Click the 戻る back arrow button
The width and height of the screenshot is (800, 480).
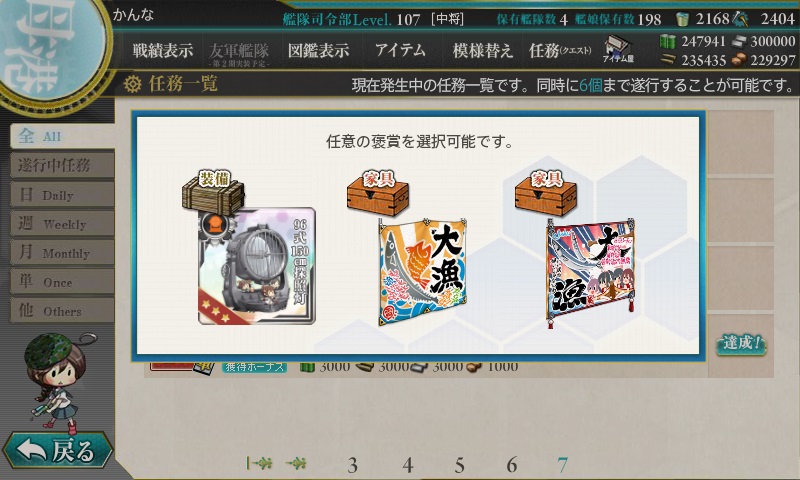coord(57,450)
